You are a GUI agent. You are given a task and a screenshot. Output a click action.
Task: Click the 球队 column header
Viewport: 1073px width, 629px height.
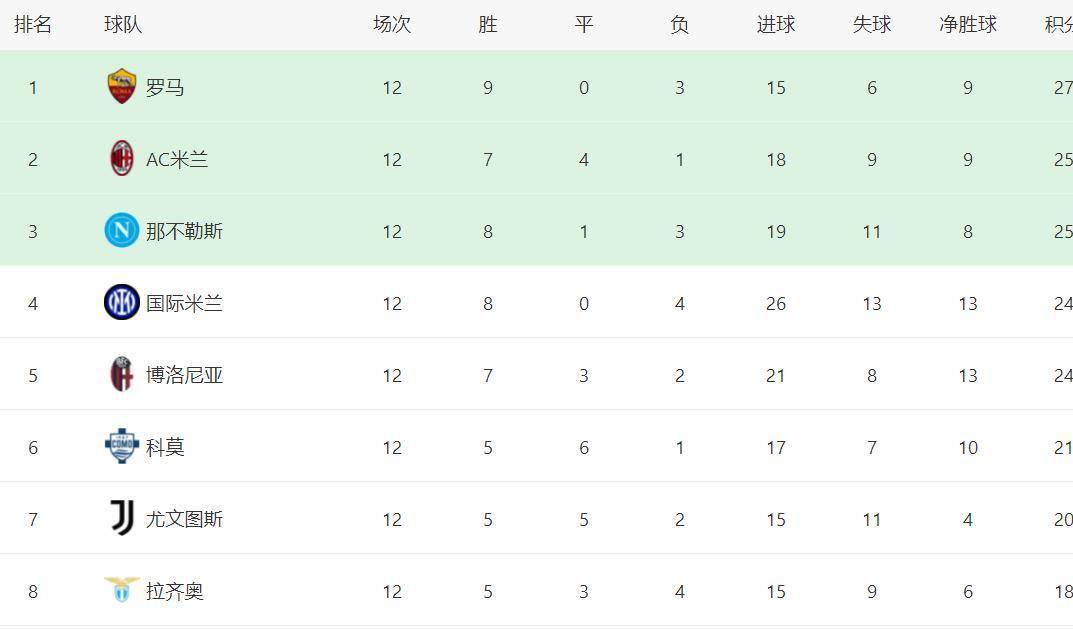click(x=123, y=25)
